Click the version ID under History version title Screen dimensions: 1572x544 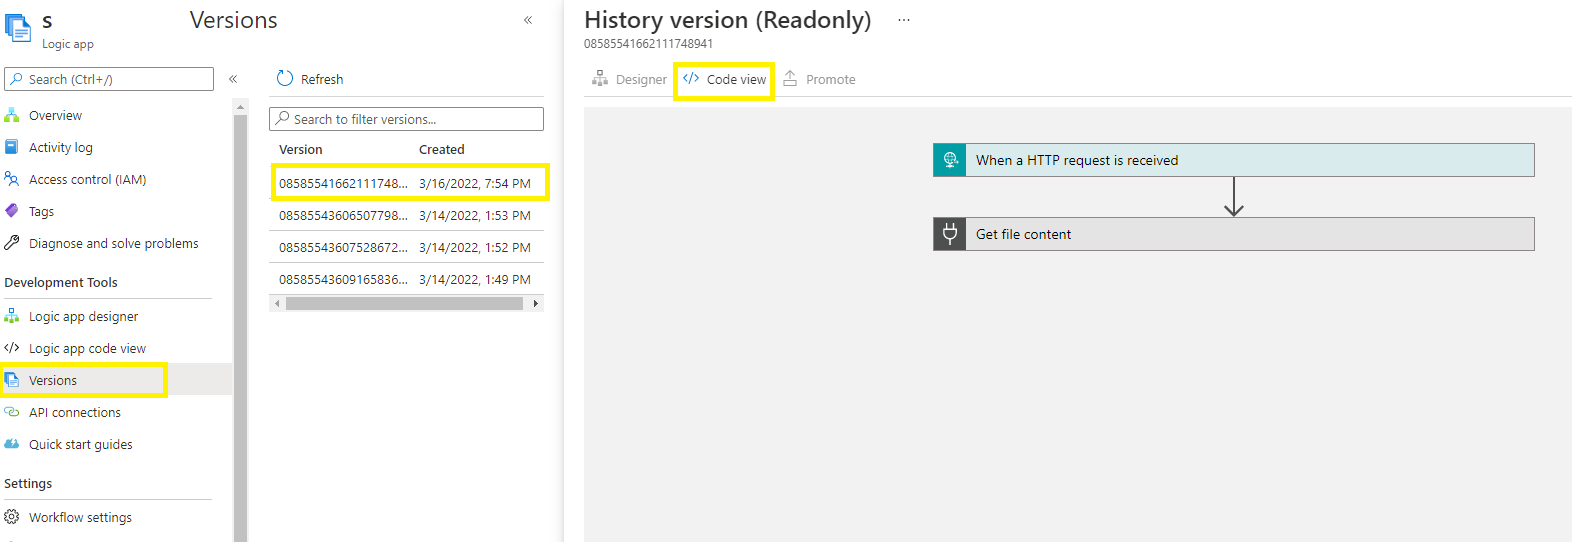[x=648, y=44]
